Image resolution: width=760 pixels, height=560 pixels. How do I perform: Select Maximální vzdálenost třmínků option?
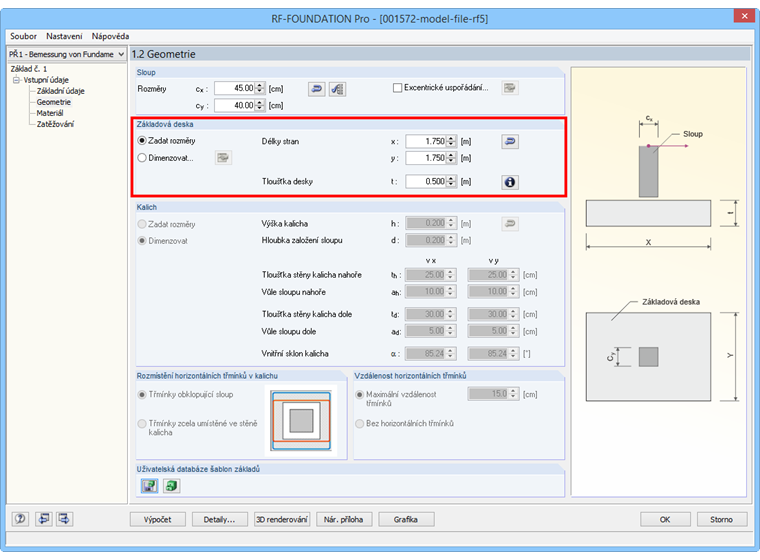(360, 395)
